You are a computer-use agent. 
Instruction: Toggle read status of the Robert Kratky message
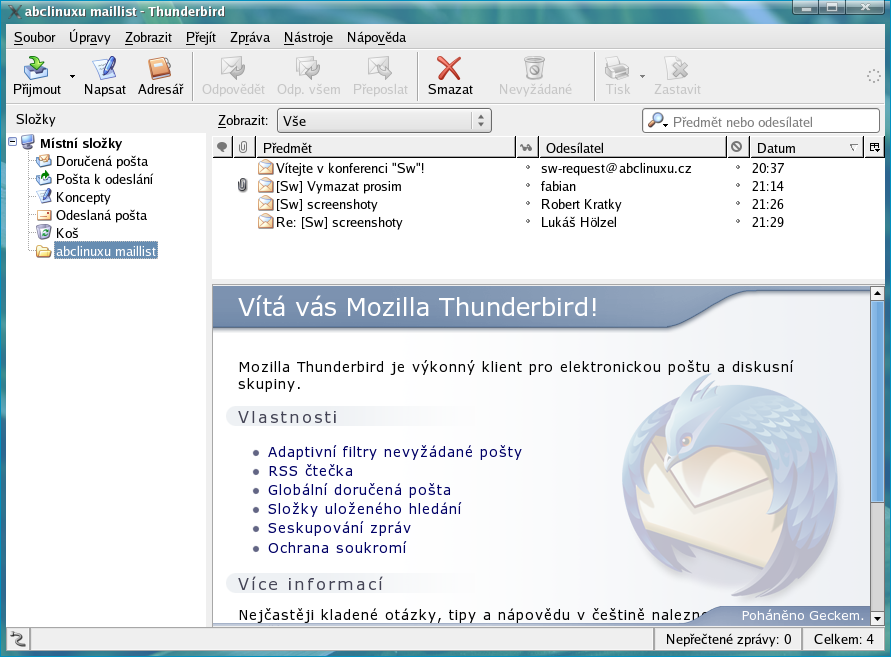[527, 204]
